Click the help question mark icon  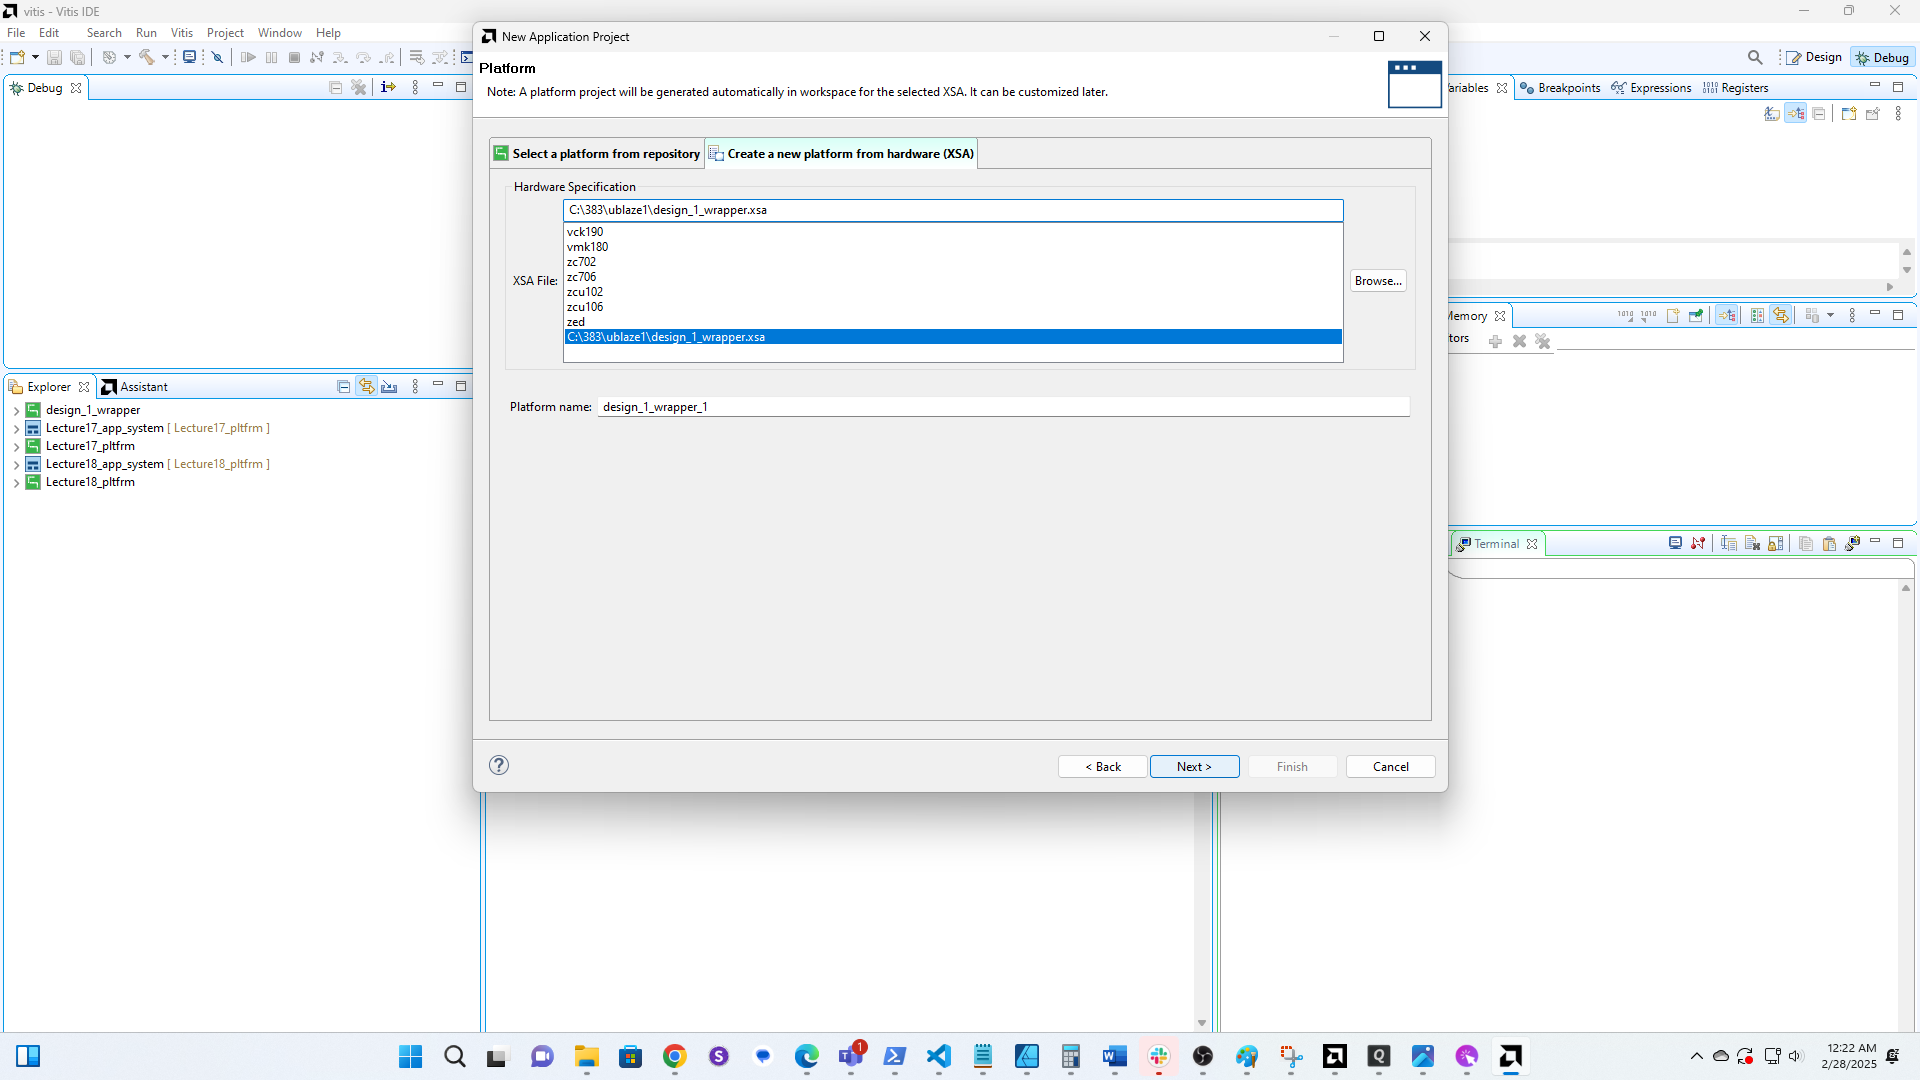pyautogui.click(x=499, y=765)
